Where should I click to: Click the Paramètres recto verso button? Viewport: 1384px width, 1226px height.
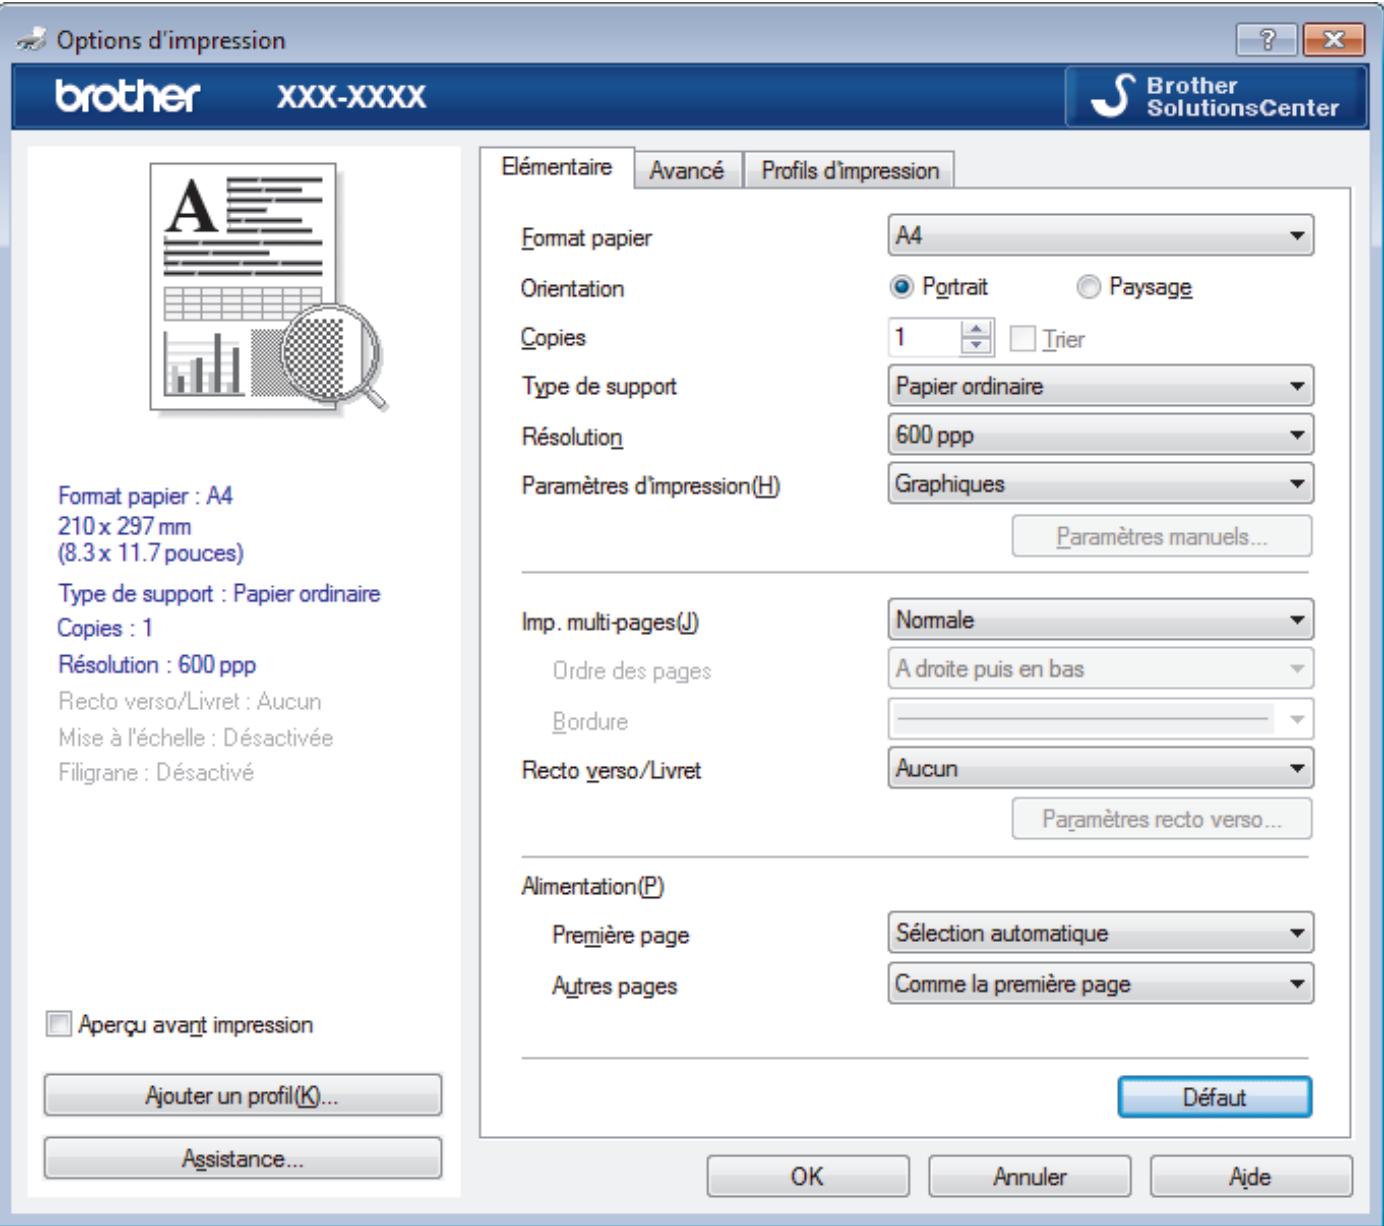pyautogui.click(x=1162, y=820)
